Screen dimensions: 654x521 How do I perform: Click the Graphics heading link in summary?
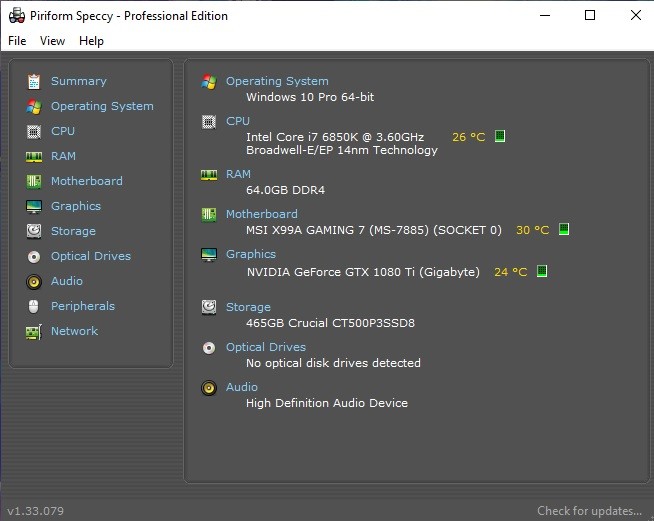[x=251, y=254]
